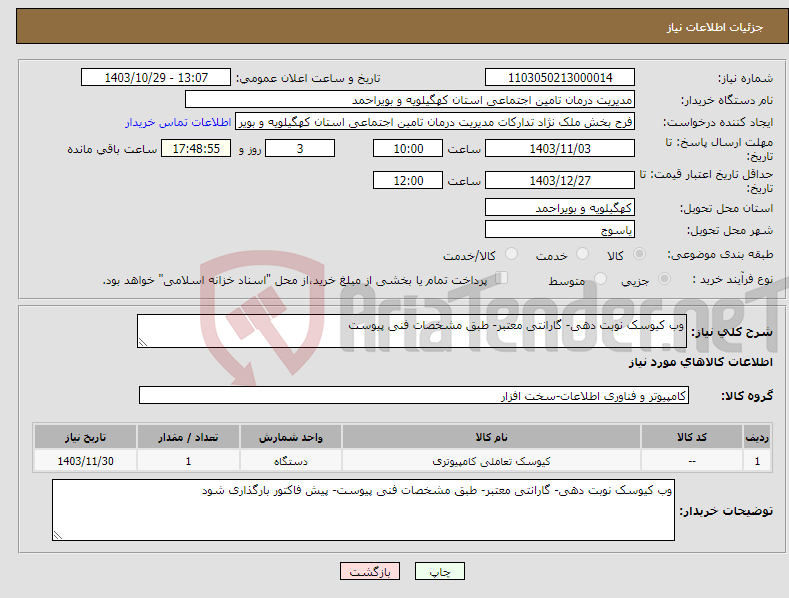Screen dimensions: 789x598
Task: Click the طبقه بندی موضوعی label
Action: 720,255
